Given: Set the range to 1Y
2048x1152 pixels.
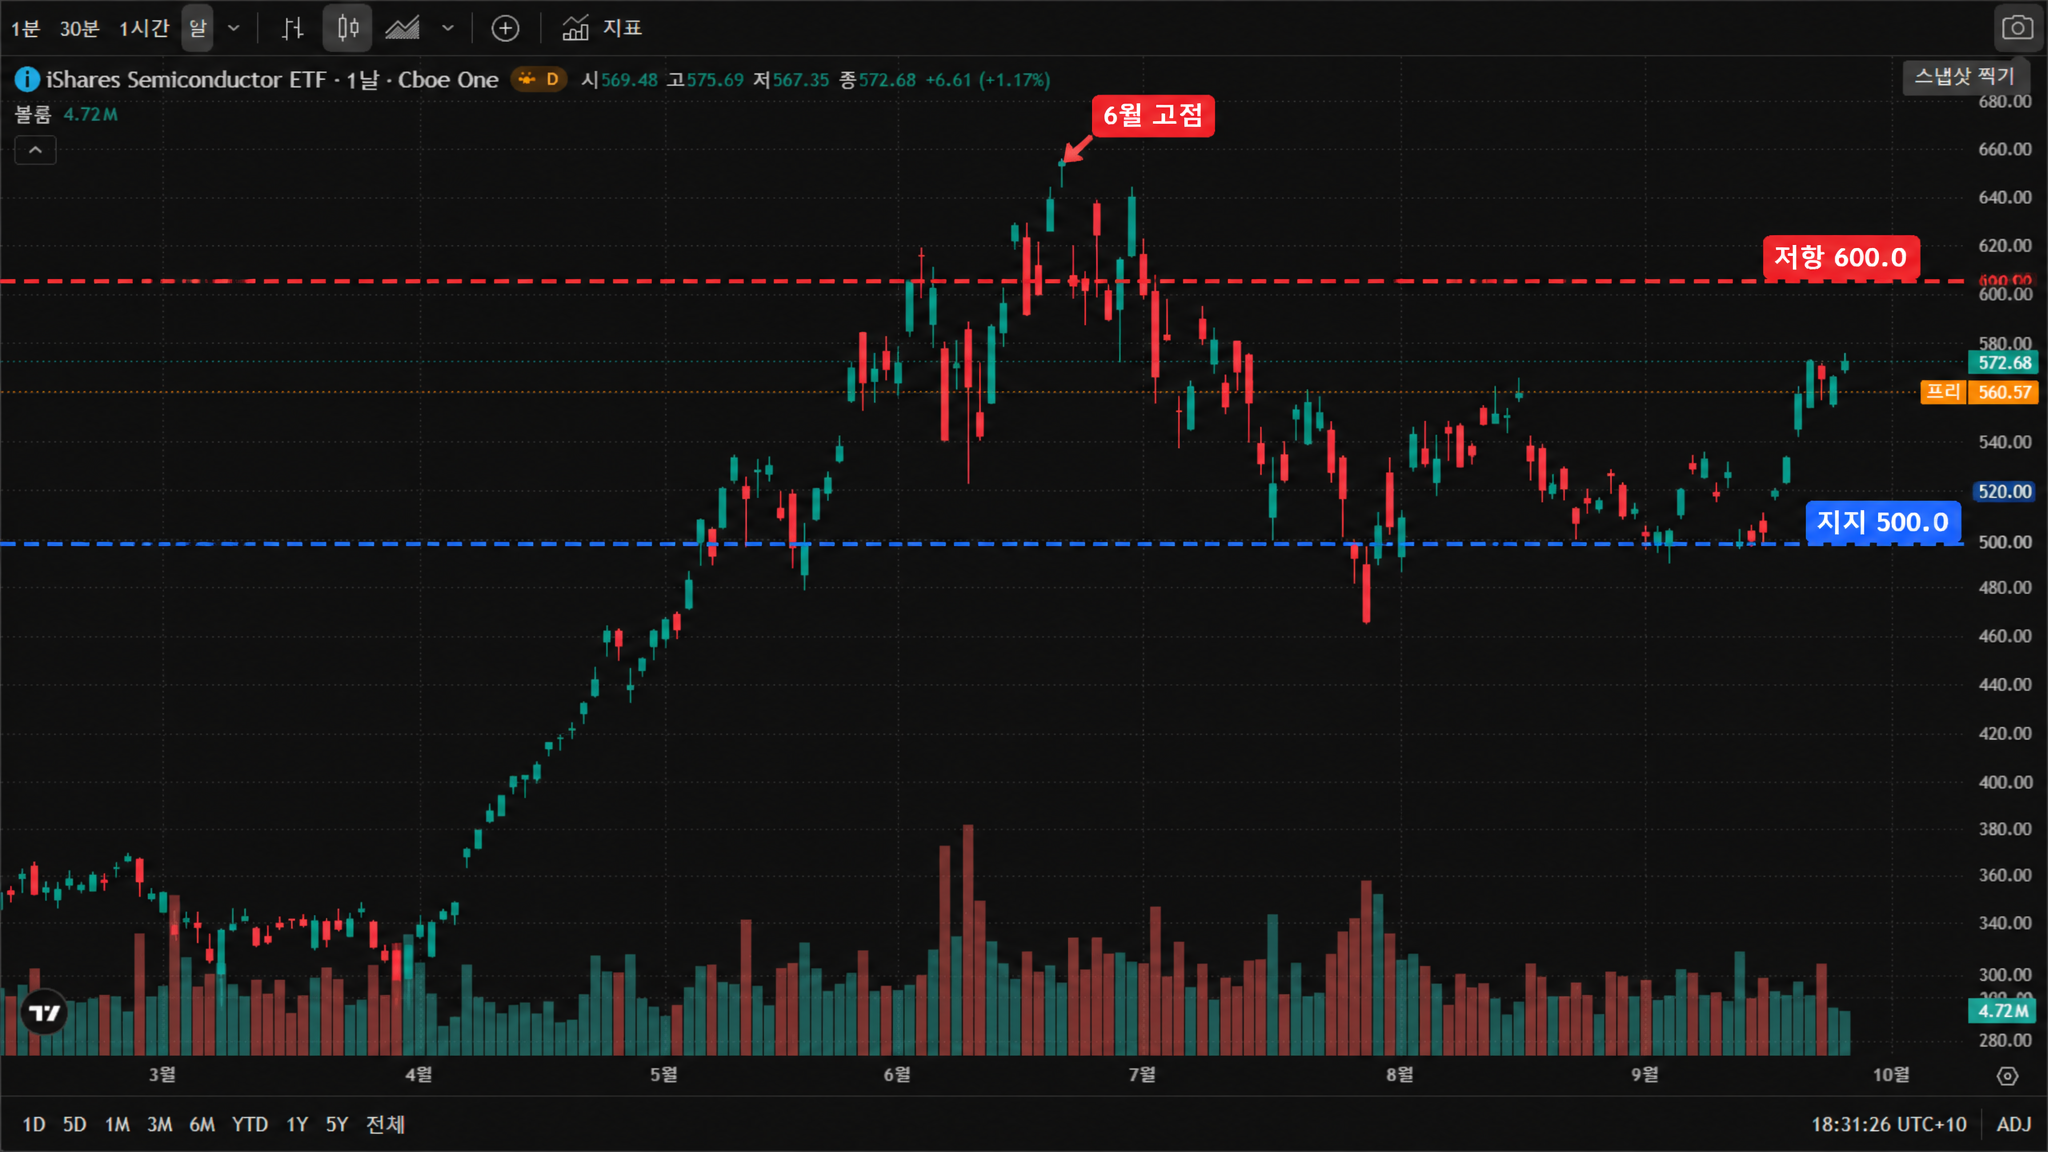Looking at the screenshot, I should [x=297, y=1124].
